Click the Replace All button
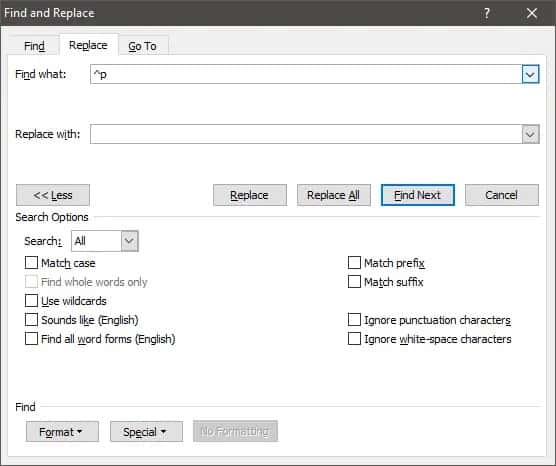Screen dimensions: 556x466 pos(334,195)
